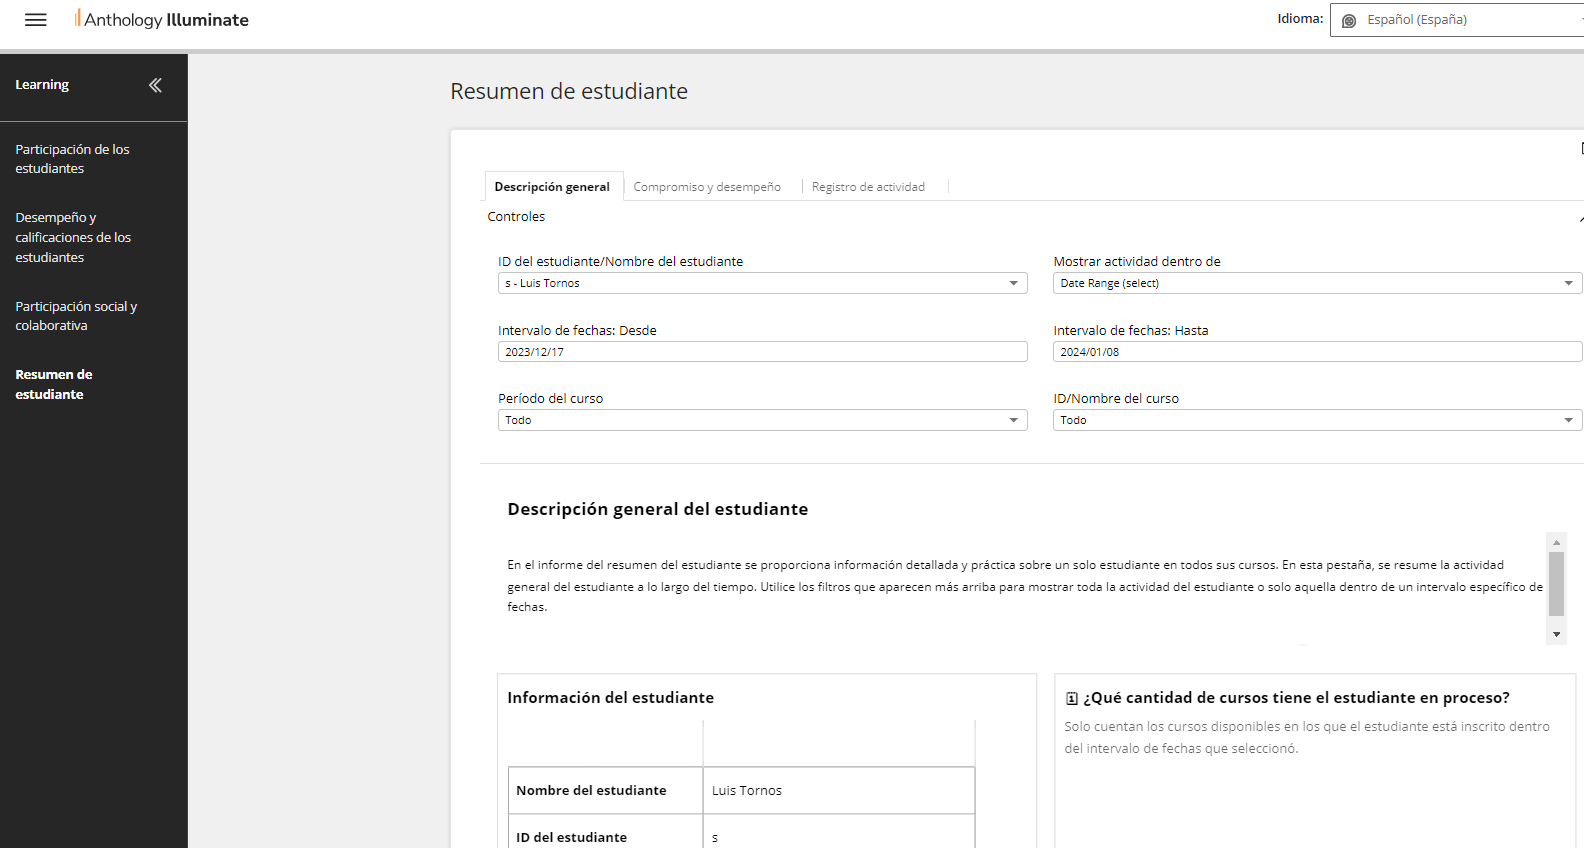Click the ¿Qué cantidad de cursos question heading

pos(1297,698)
